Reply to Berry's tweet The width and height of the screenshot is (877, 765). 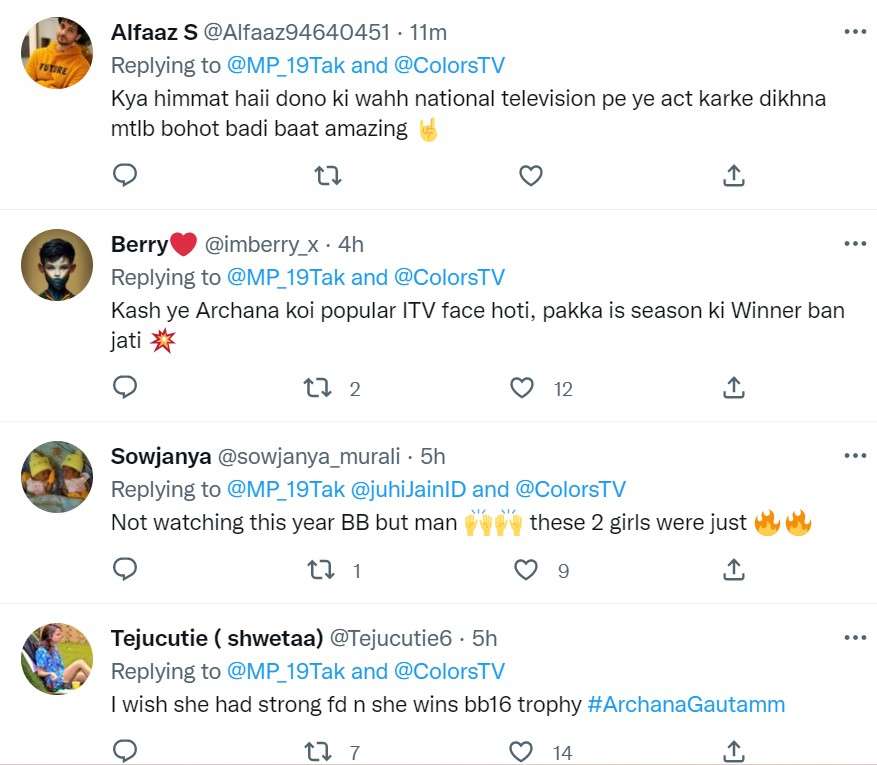[125, 387]
